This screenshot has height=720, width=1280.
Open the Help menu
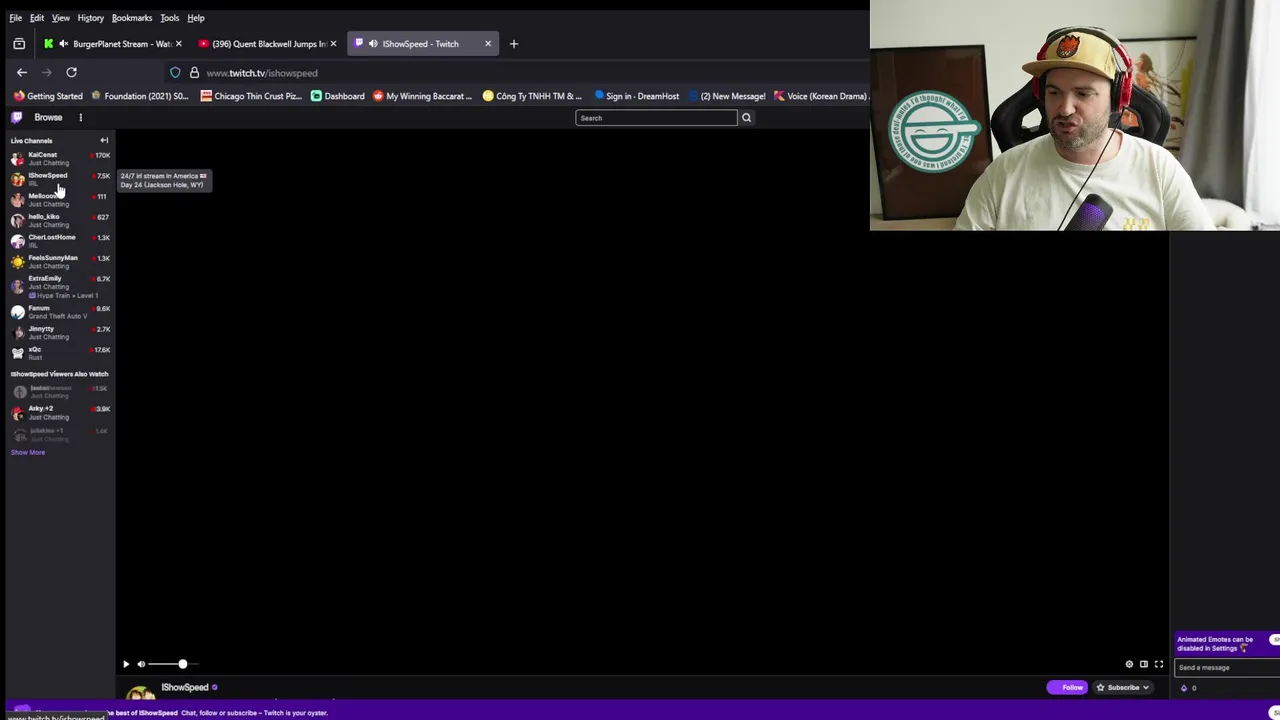[x=196, y=18]
